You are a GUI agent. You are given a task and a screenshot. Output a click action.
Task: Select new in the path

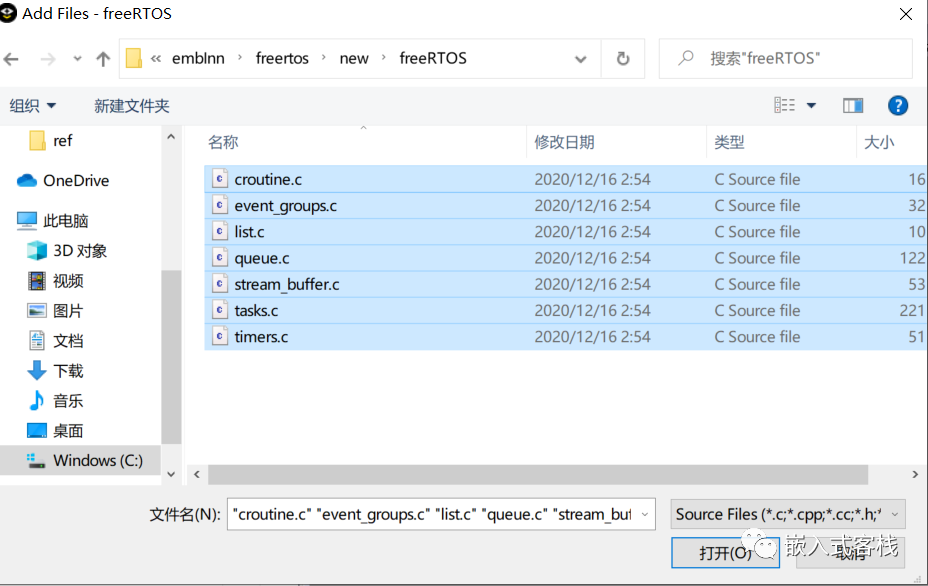354,58
